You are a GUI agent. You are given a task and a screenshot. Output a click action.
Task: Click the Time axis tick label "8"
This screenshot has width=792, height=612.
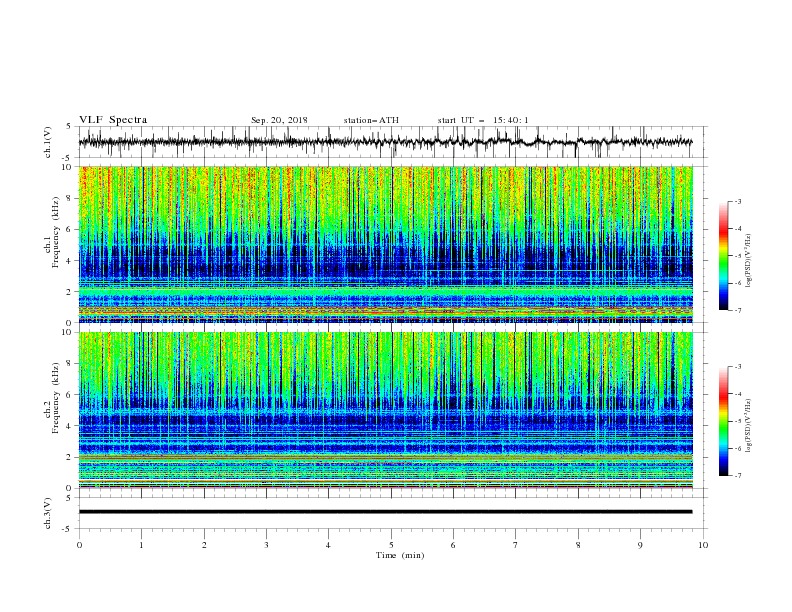click(578, 545)
